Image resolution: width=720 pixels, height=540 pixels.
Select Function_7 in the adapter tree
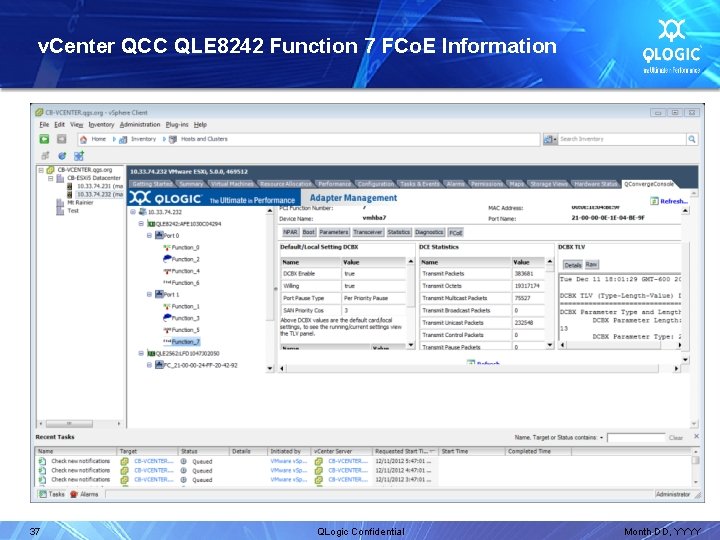coord(186,342)
